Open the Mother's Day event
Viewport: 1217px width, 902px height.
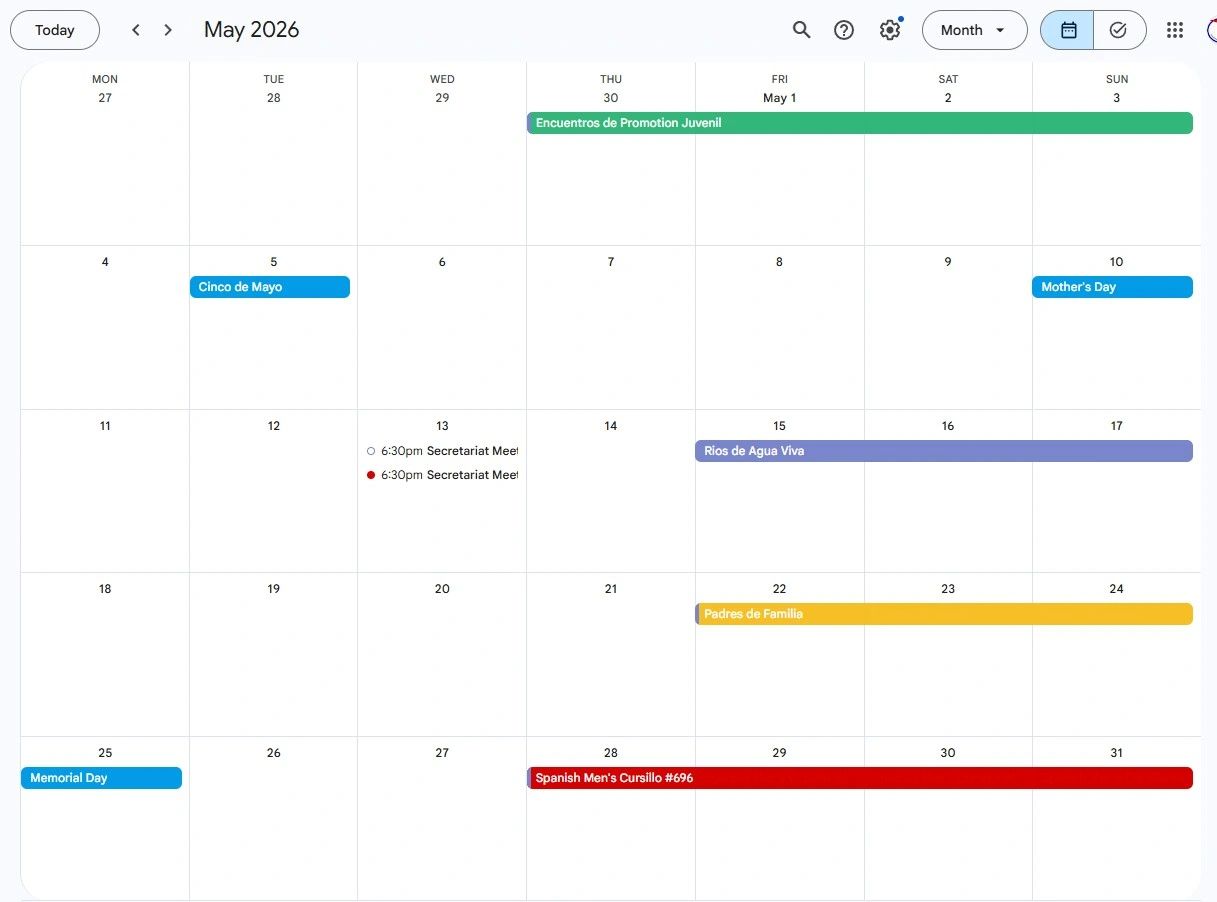click(x=1112, y=287)
